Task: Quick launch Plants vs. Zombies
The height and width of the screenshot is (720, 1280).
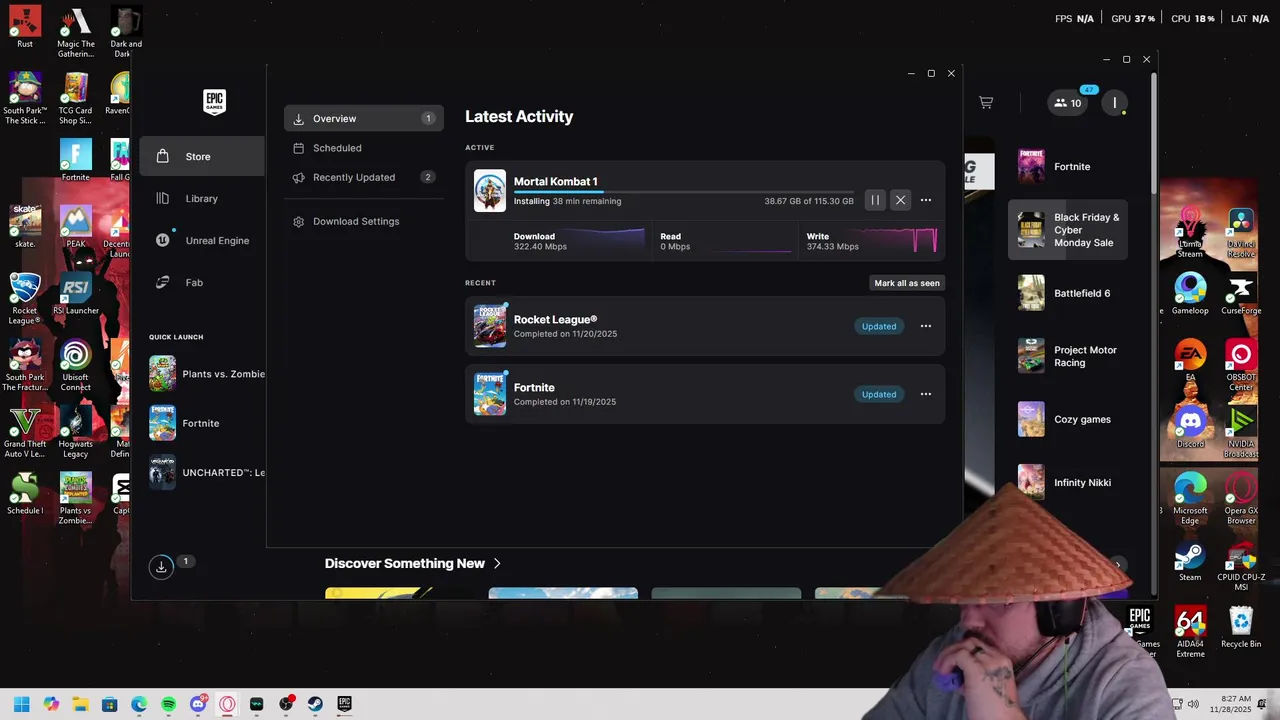Action: click(206, 374)
